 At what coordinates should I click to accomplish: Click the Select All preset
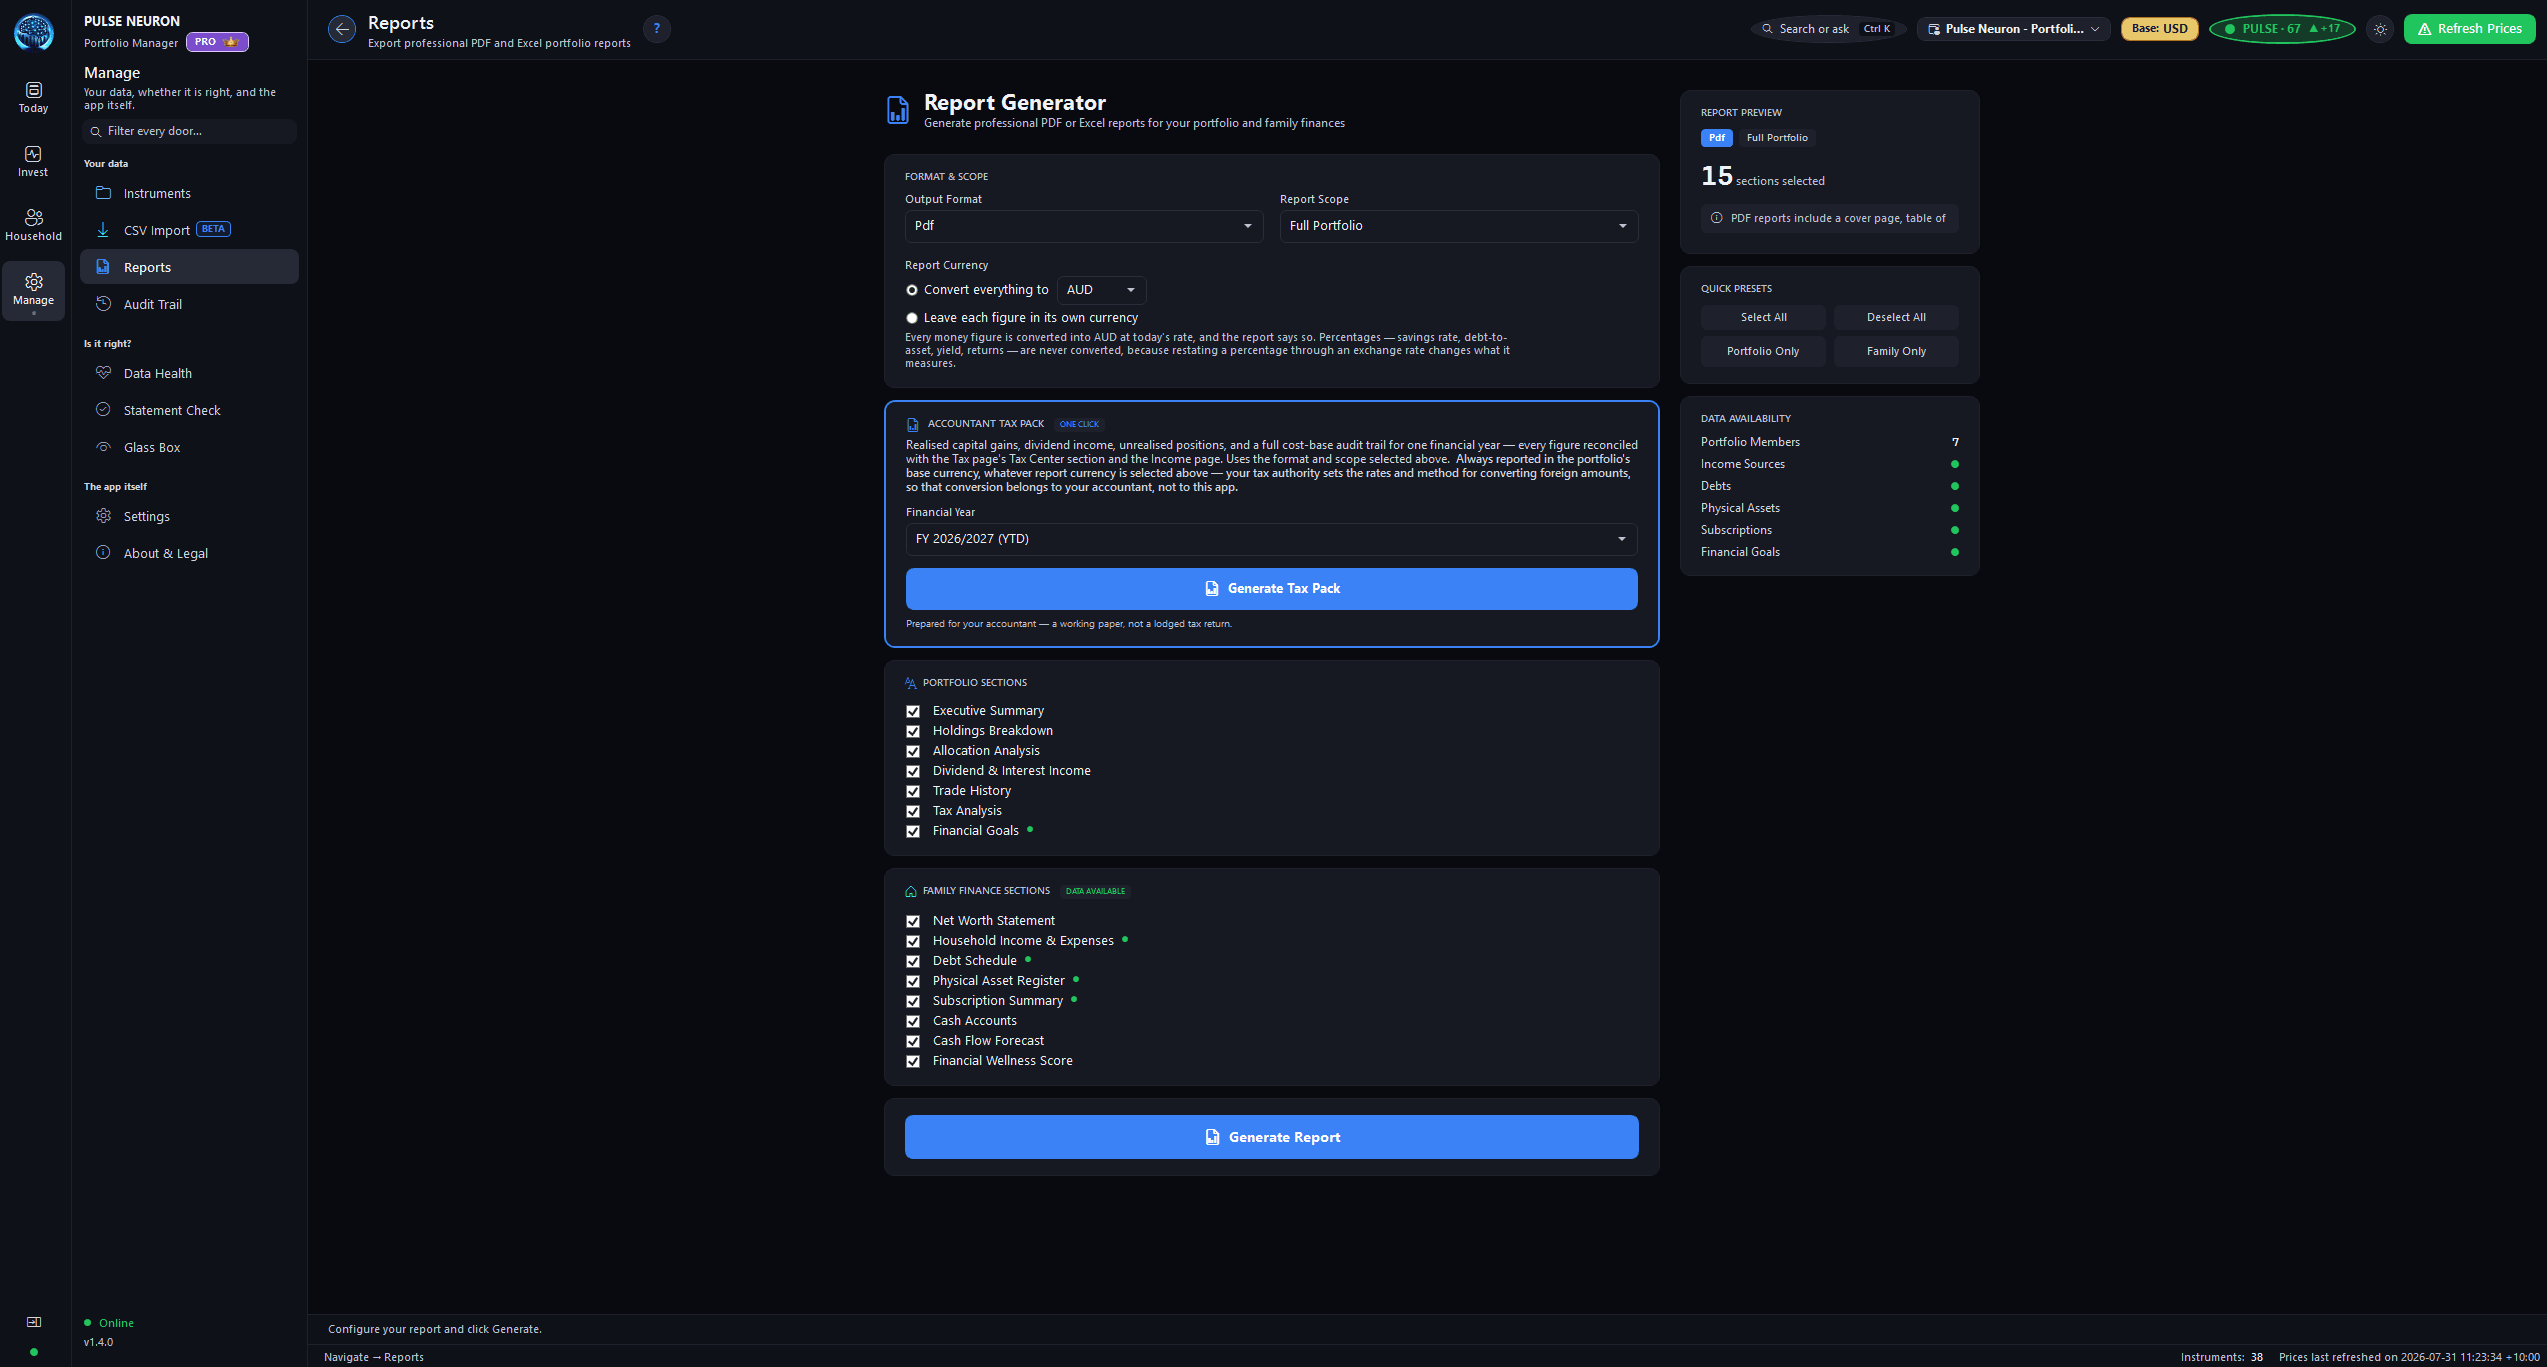pyautogui.click(x=1763, y=317)
